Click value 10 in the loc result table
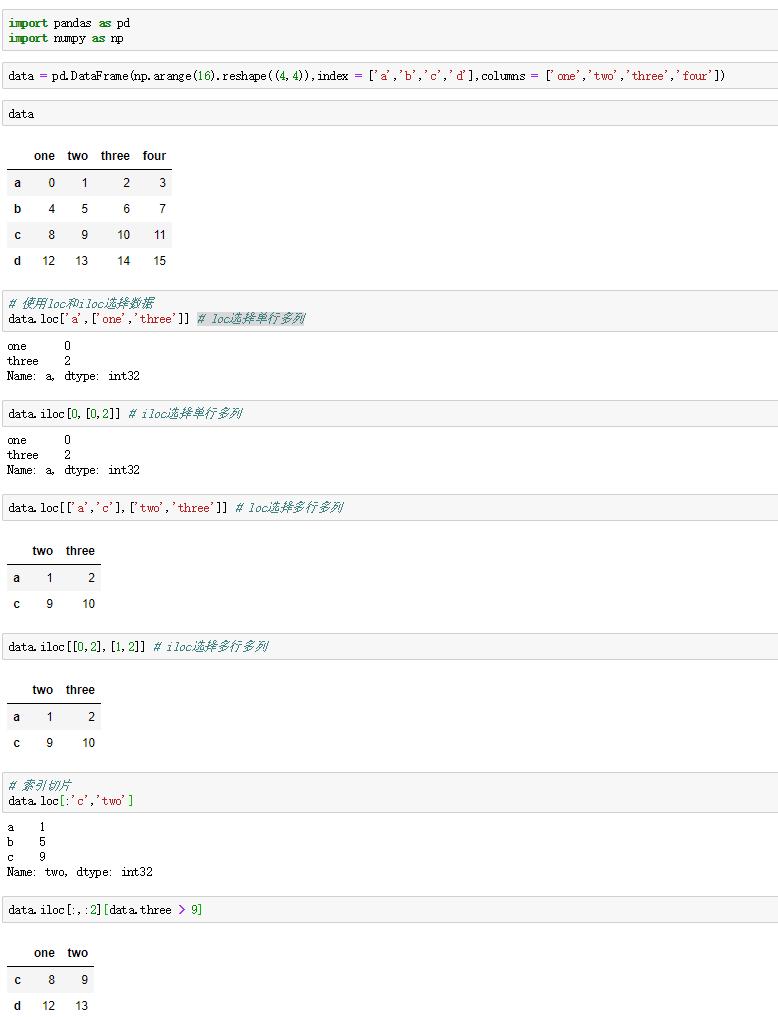This screenshot has width=778, height=1017. pos(88,604)
